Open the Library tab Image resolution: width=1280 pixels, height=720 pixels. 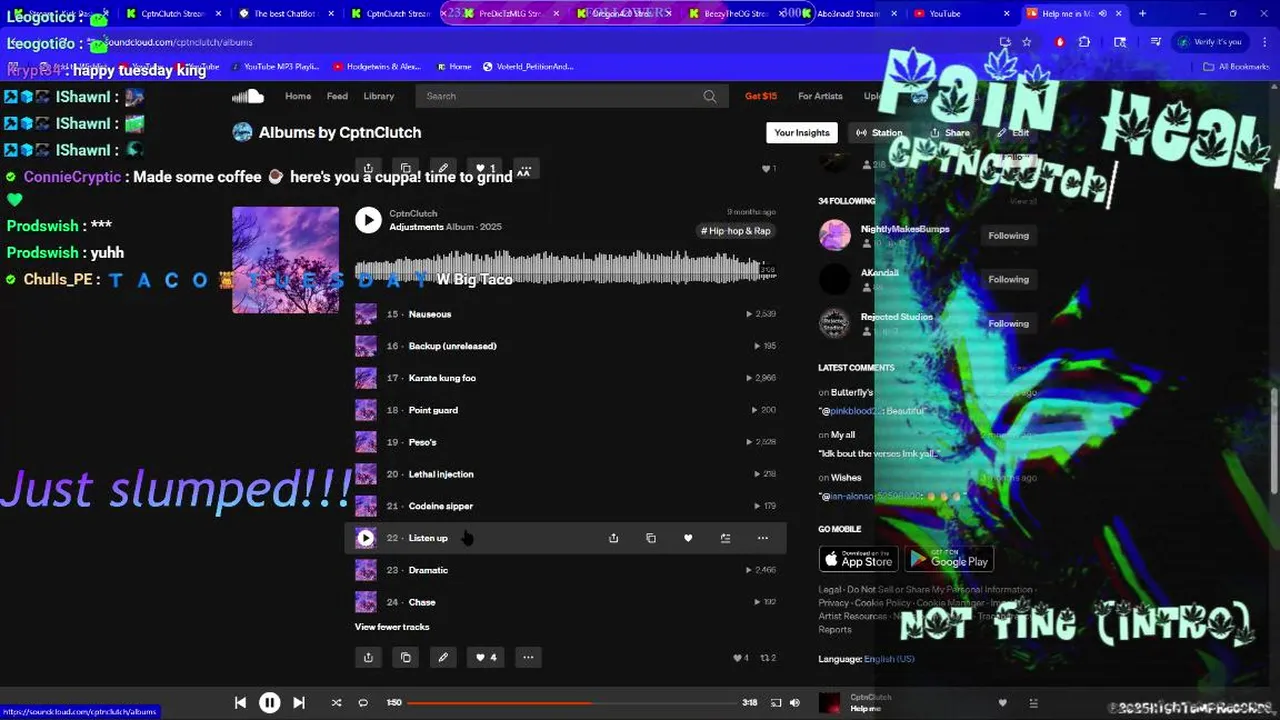(x=378, y=96)
